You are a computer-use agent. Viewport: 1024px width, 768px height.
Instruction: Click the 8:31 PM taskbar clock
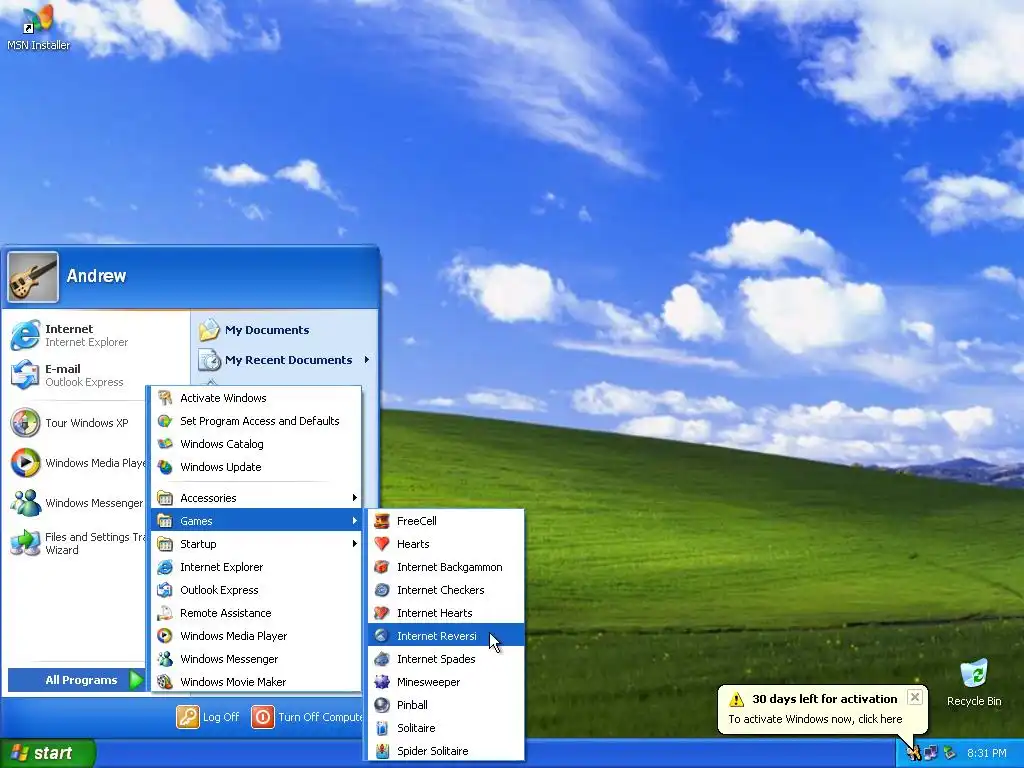coord(986,753)
